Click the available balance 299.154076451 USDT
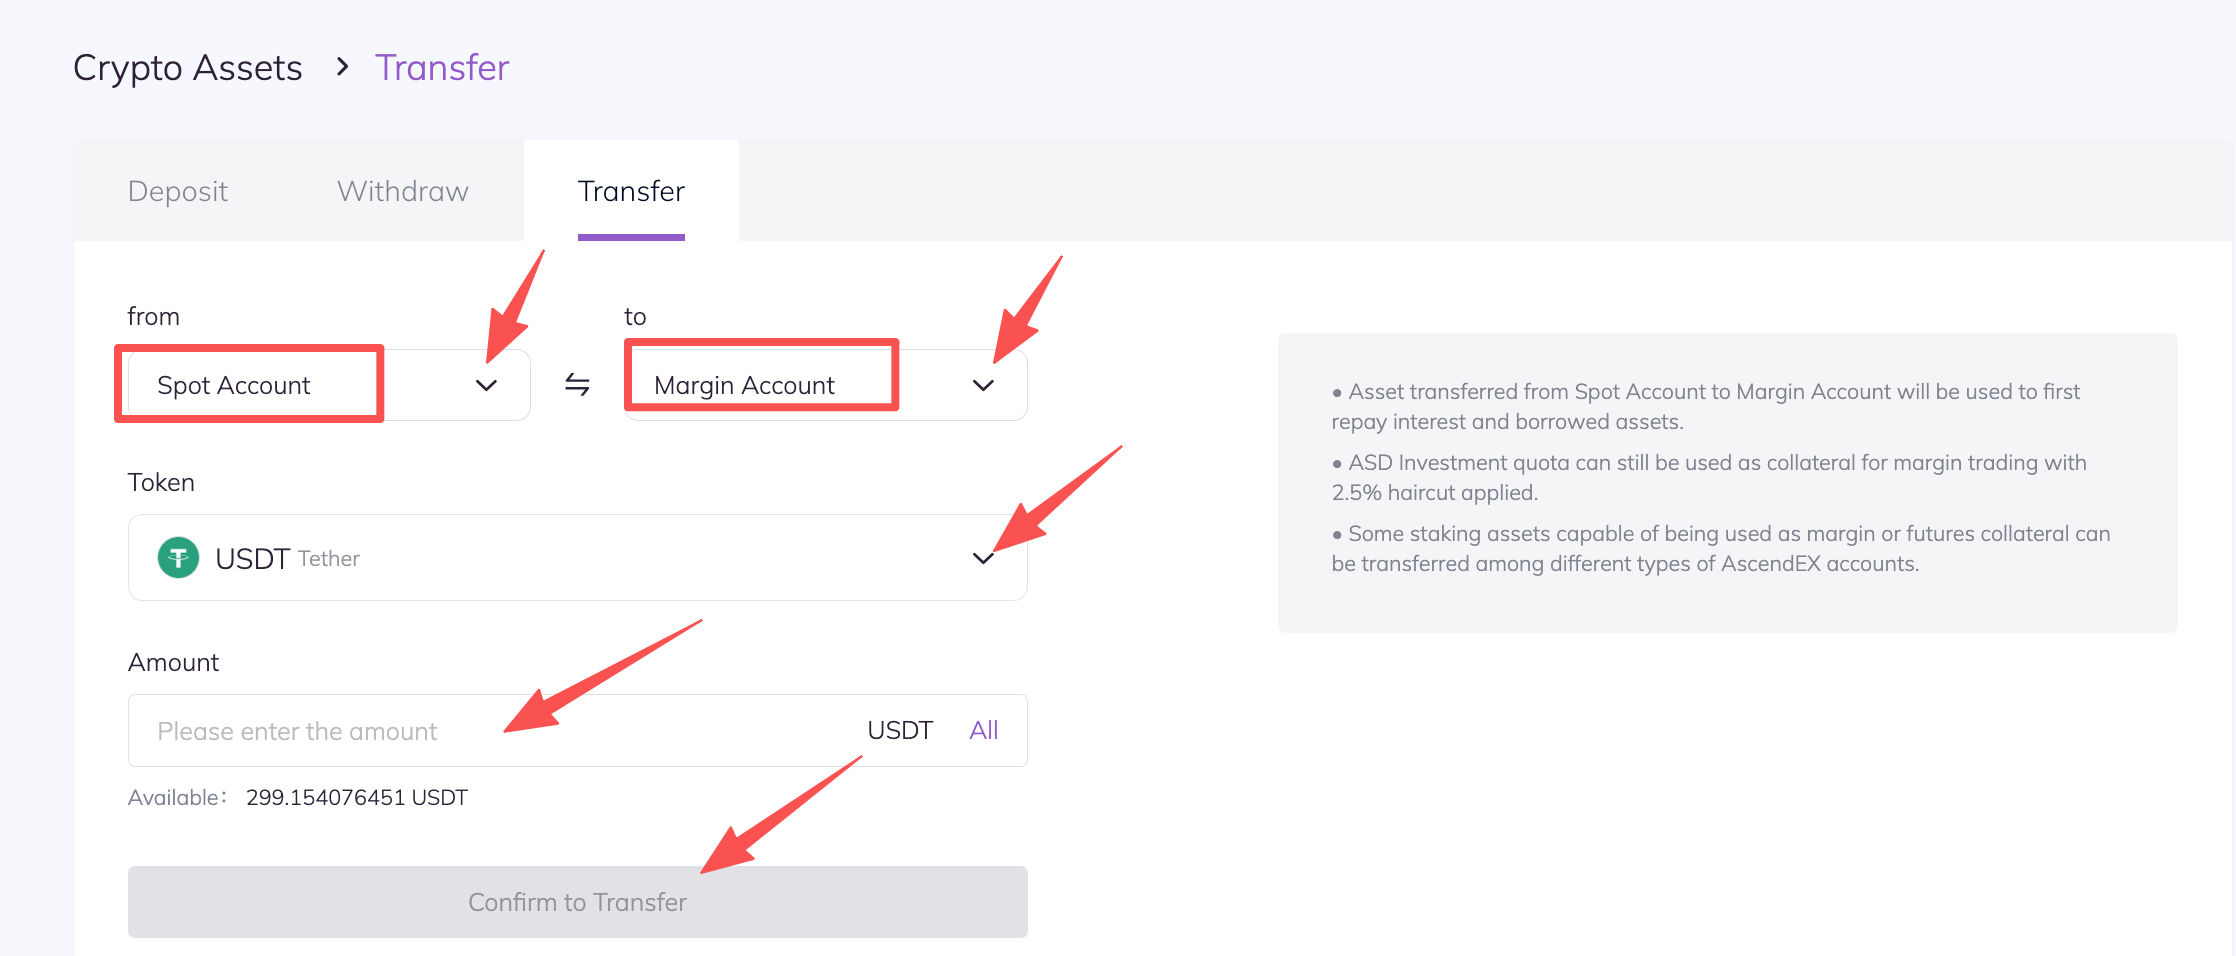 click(356, 798)
